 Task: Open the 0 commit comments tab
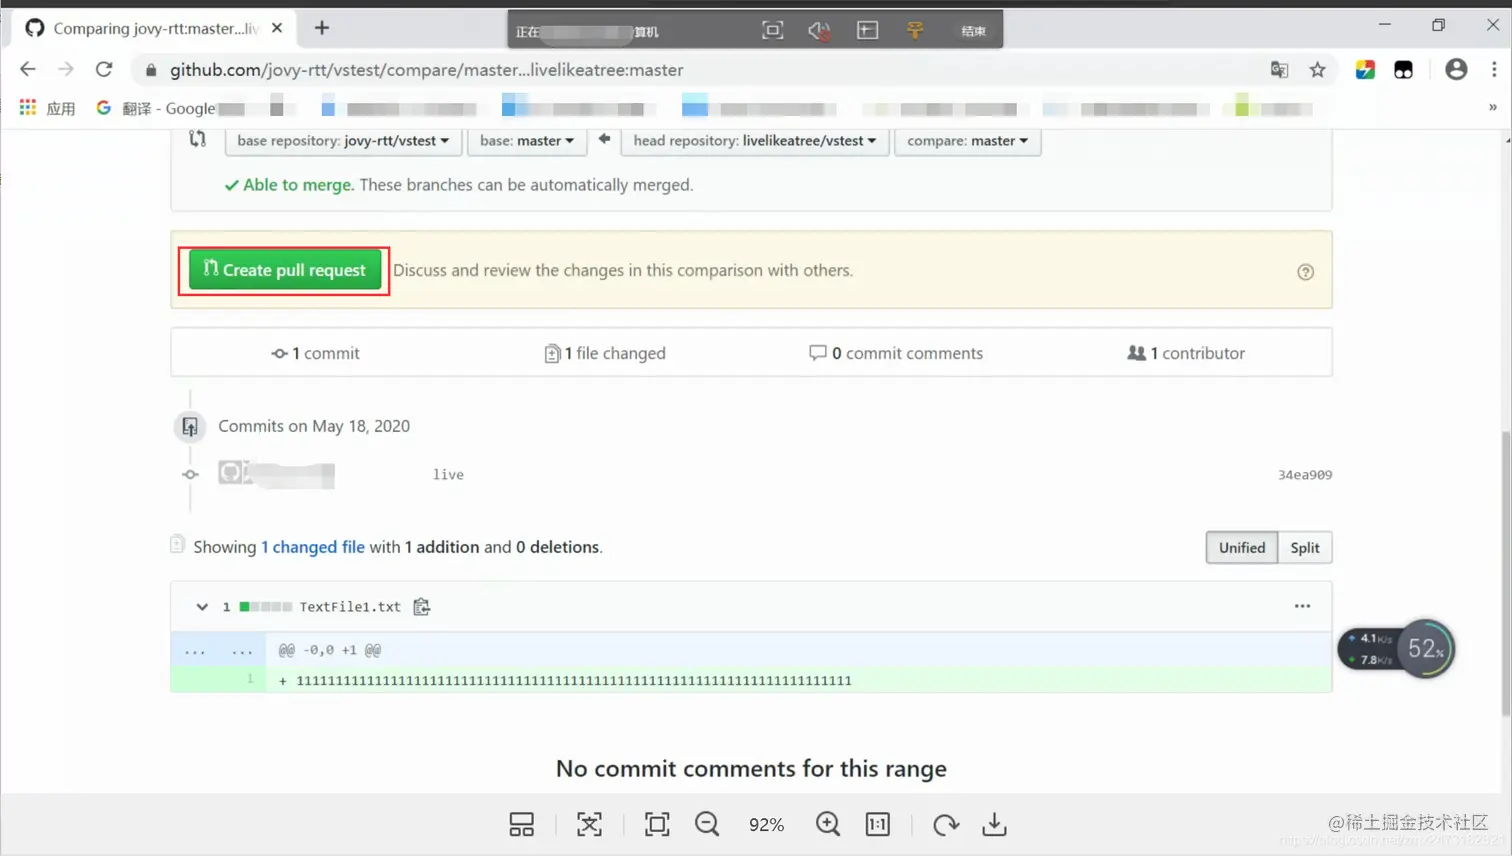point(896,353)
